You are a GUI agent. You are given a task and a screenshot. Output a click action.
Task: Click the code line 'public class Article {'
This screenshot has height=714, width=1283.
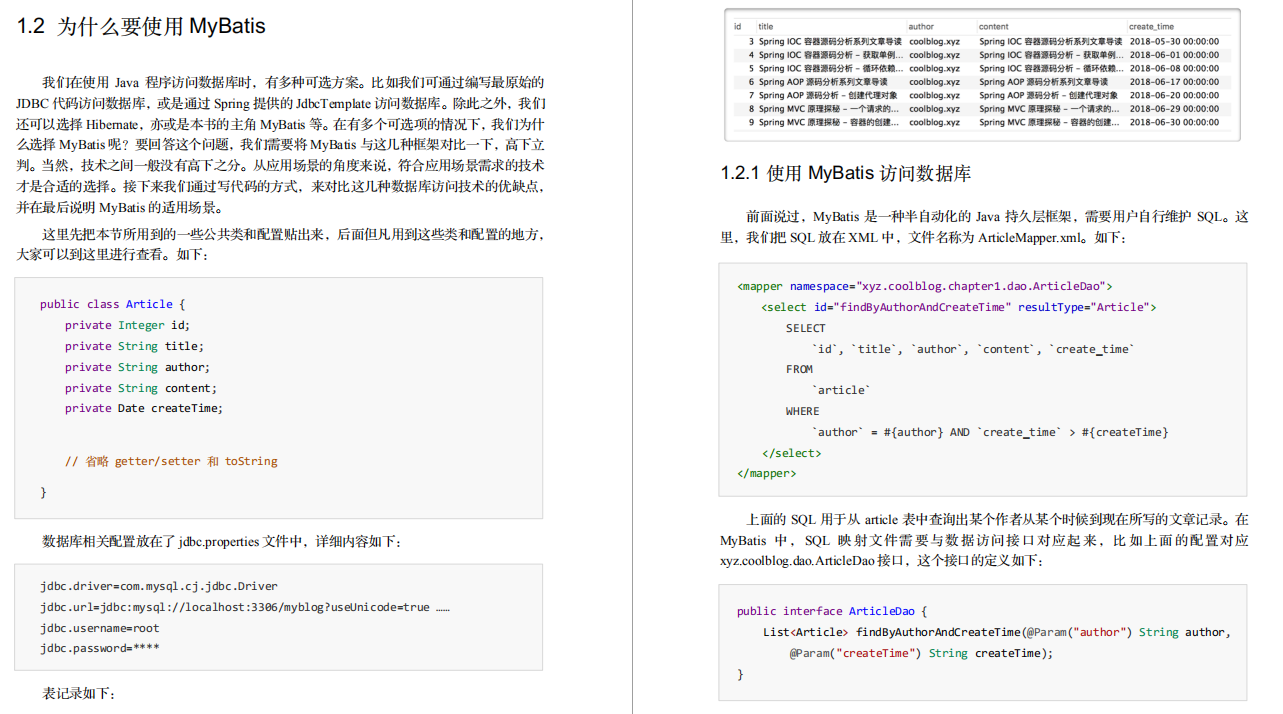click(113, 304)
